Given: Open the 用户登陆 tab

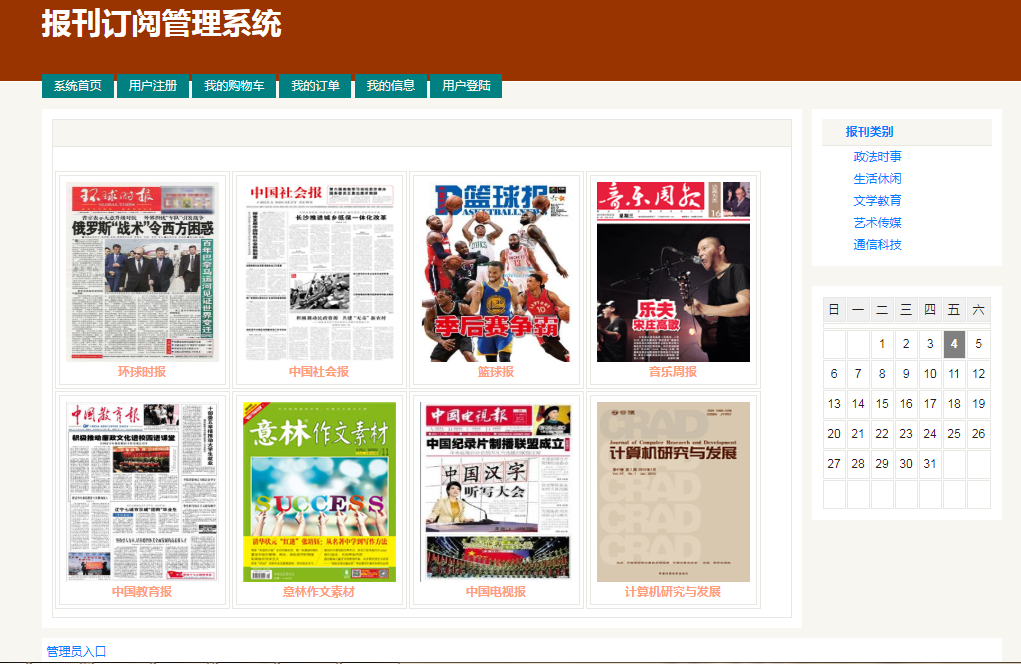Looking at the screenshot, I should 466,86.
